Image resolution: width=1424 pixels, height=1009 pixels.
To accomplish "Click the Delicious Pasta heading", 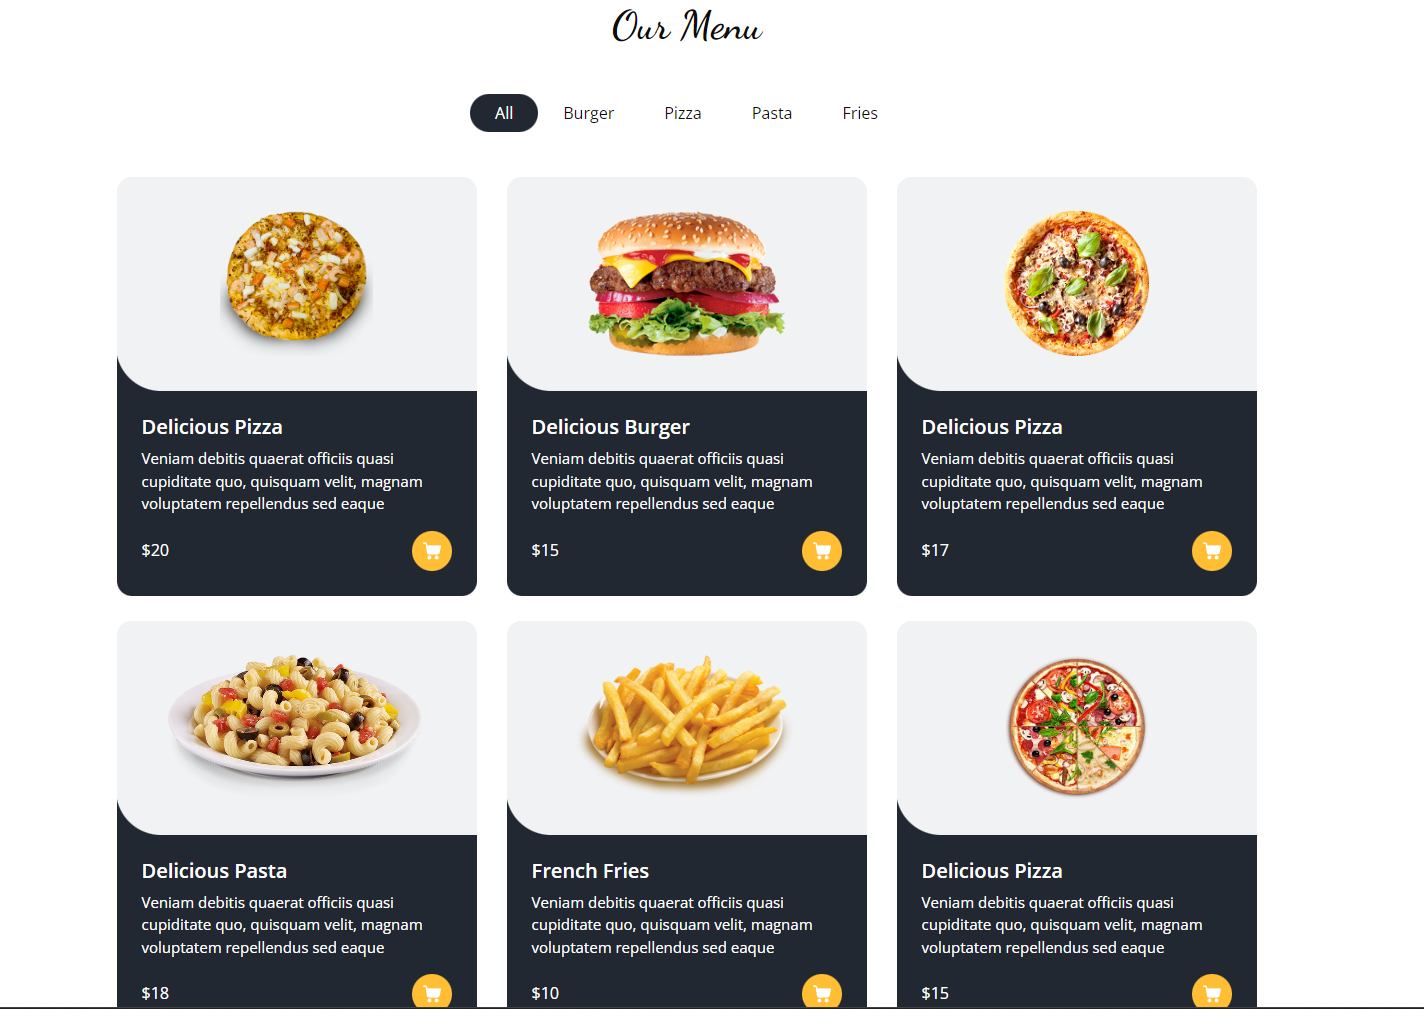I will click(214, 871).
